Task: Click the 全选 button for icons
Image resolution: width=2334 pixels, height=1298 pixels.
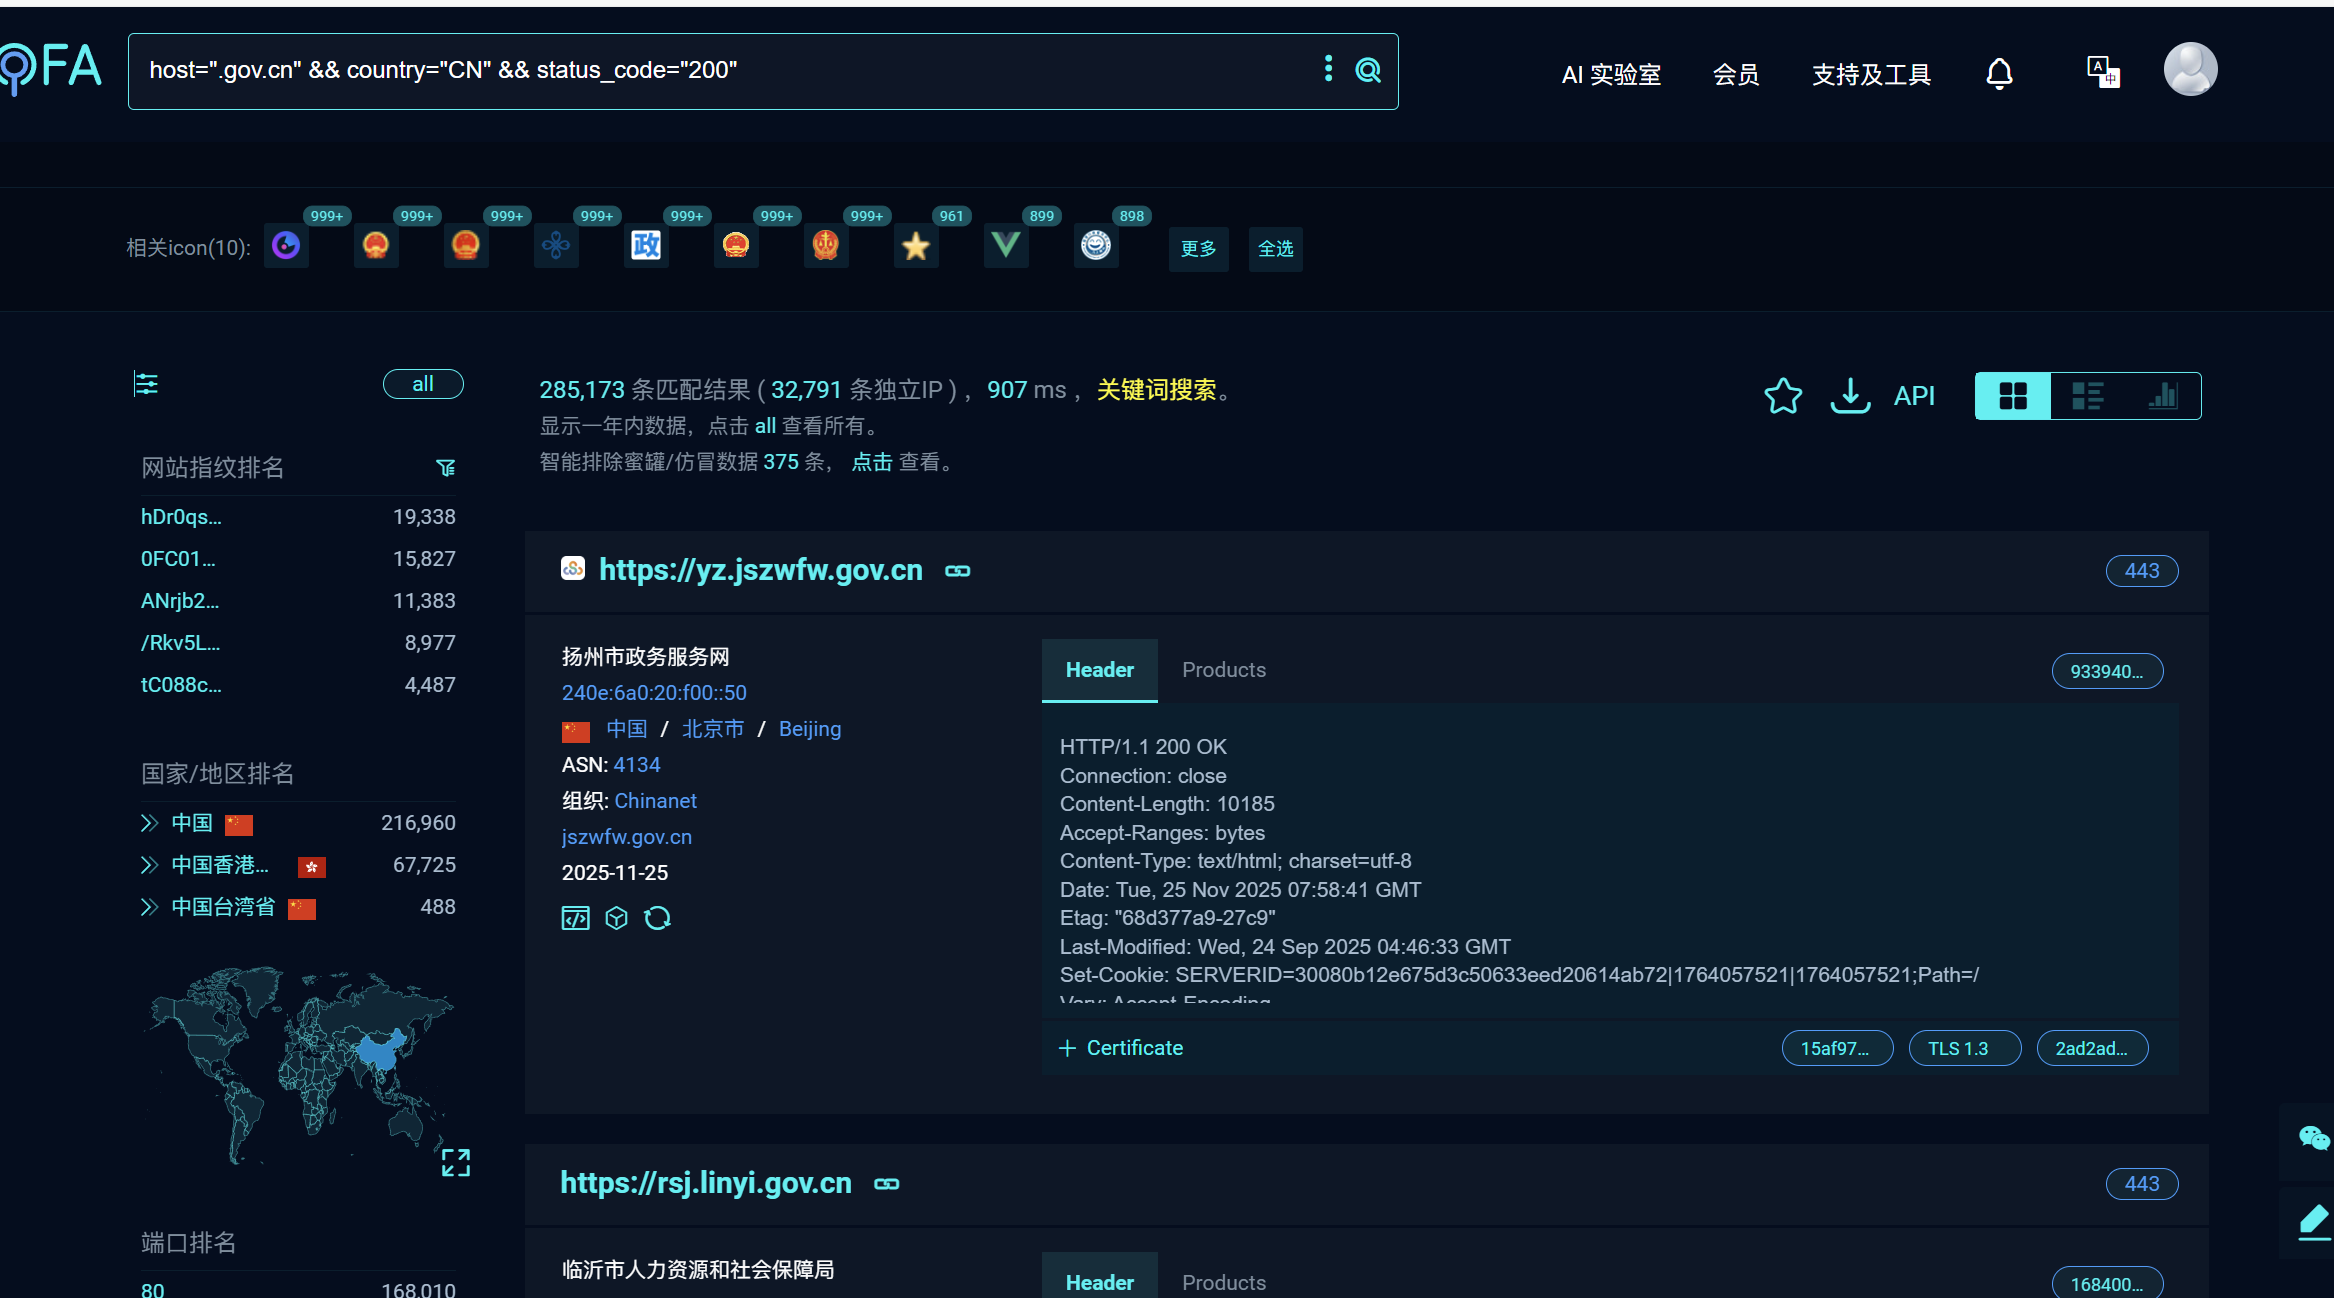Action: [1275, 248]
